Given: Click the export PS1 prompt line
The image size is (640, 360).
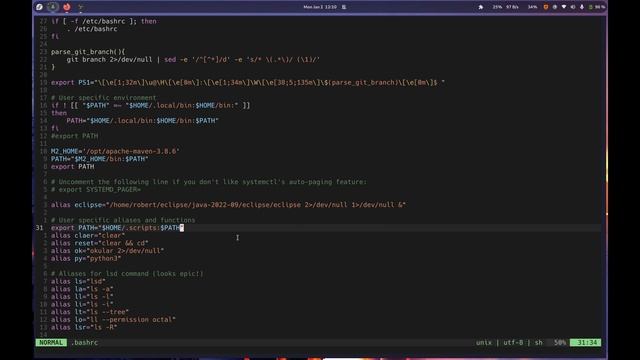Looking at the screenshot, I should pos(248,82).
